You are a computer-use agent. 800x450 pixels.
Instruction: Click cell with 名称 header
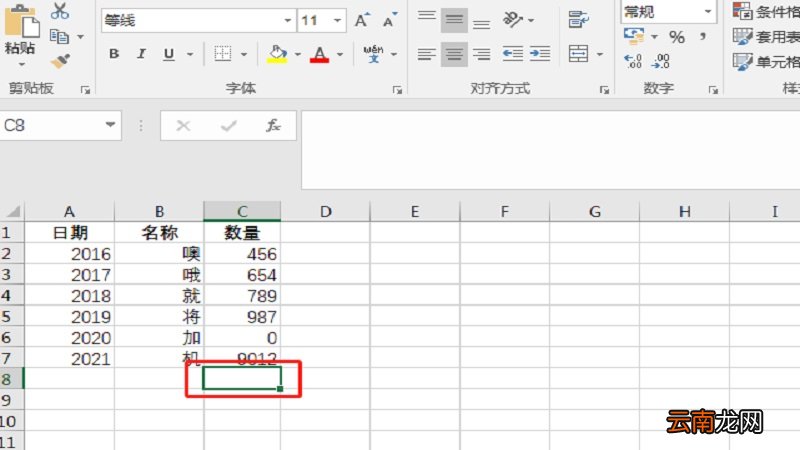tap(159, 233)
